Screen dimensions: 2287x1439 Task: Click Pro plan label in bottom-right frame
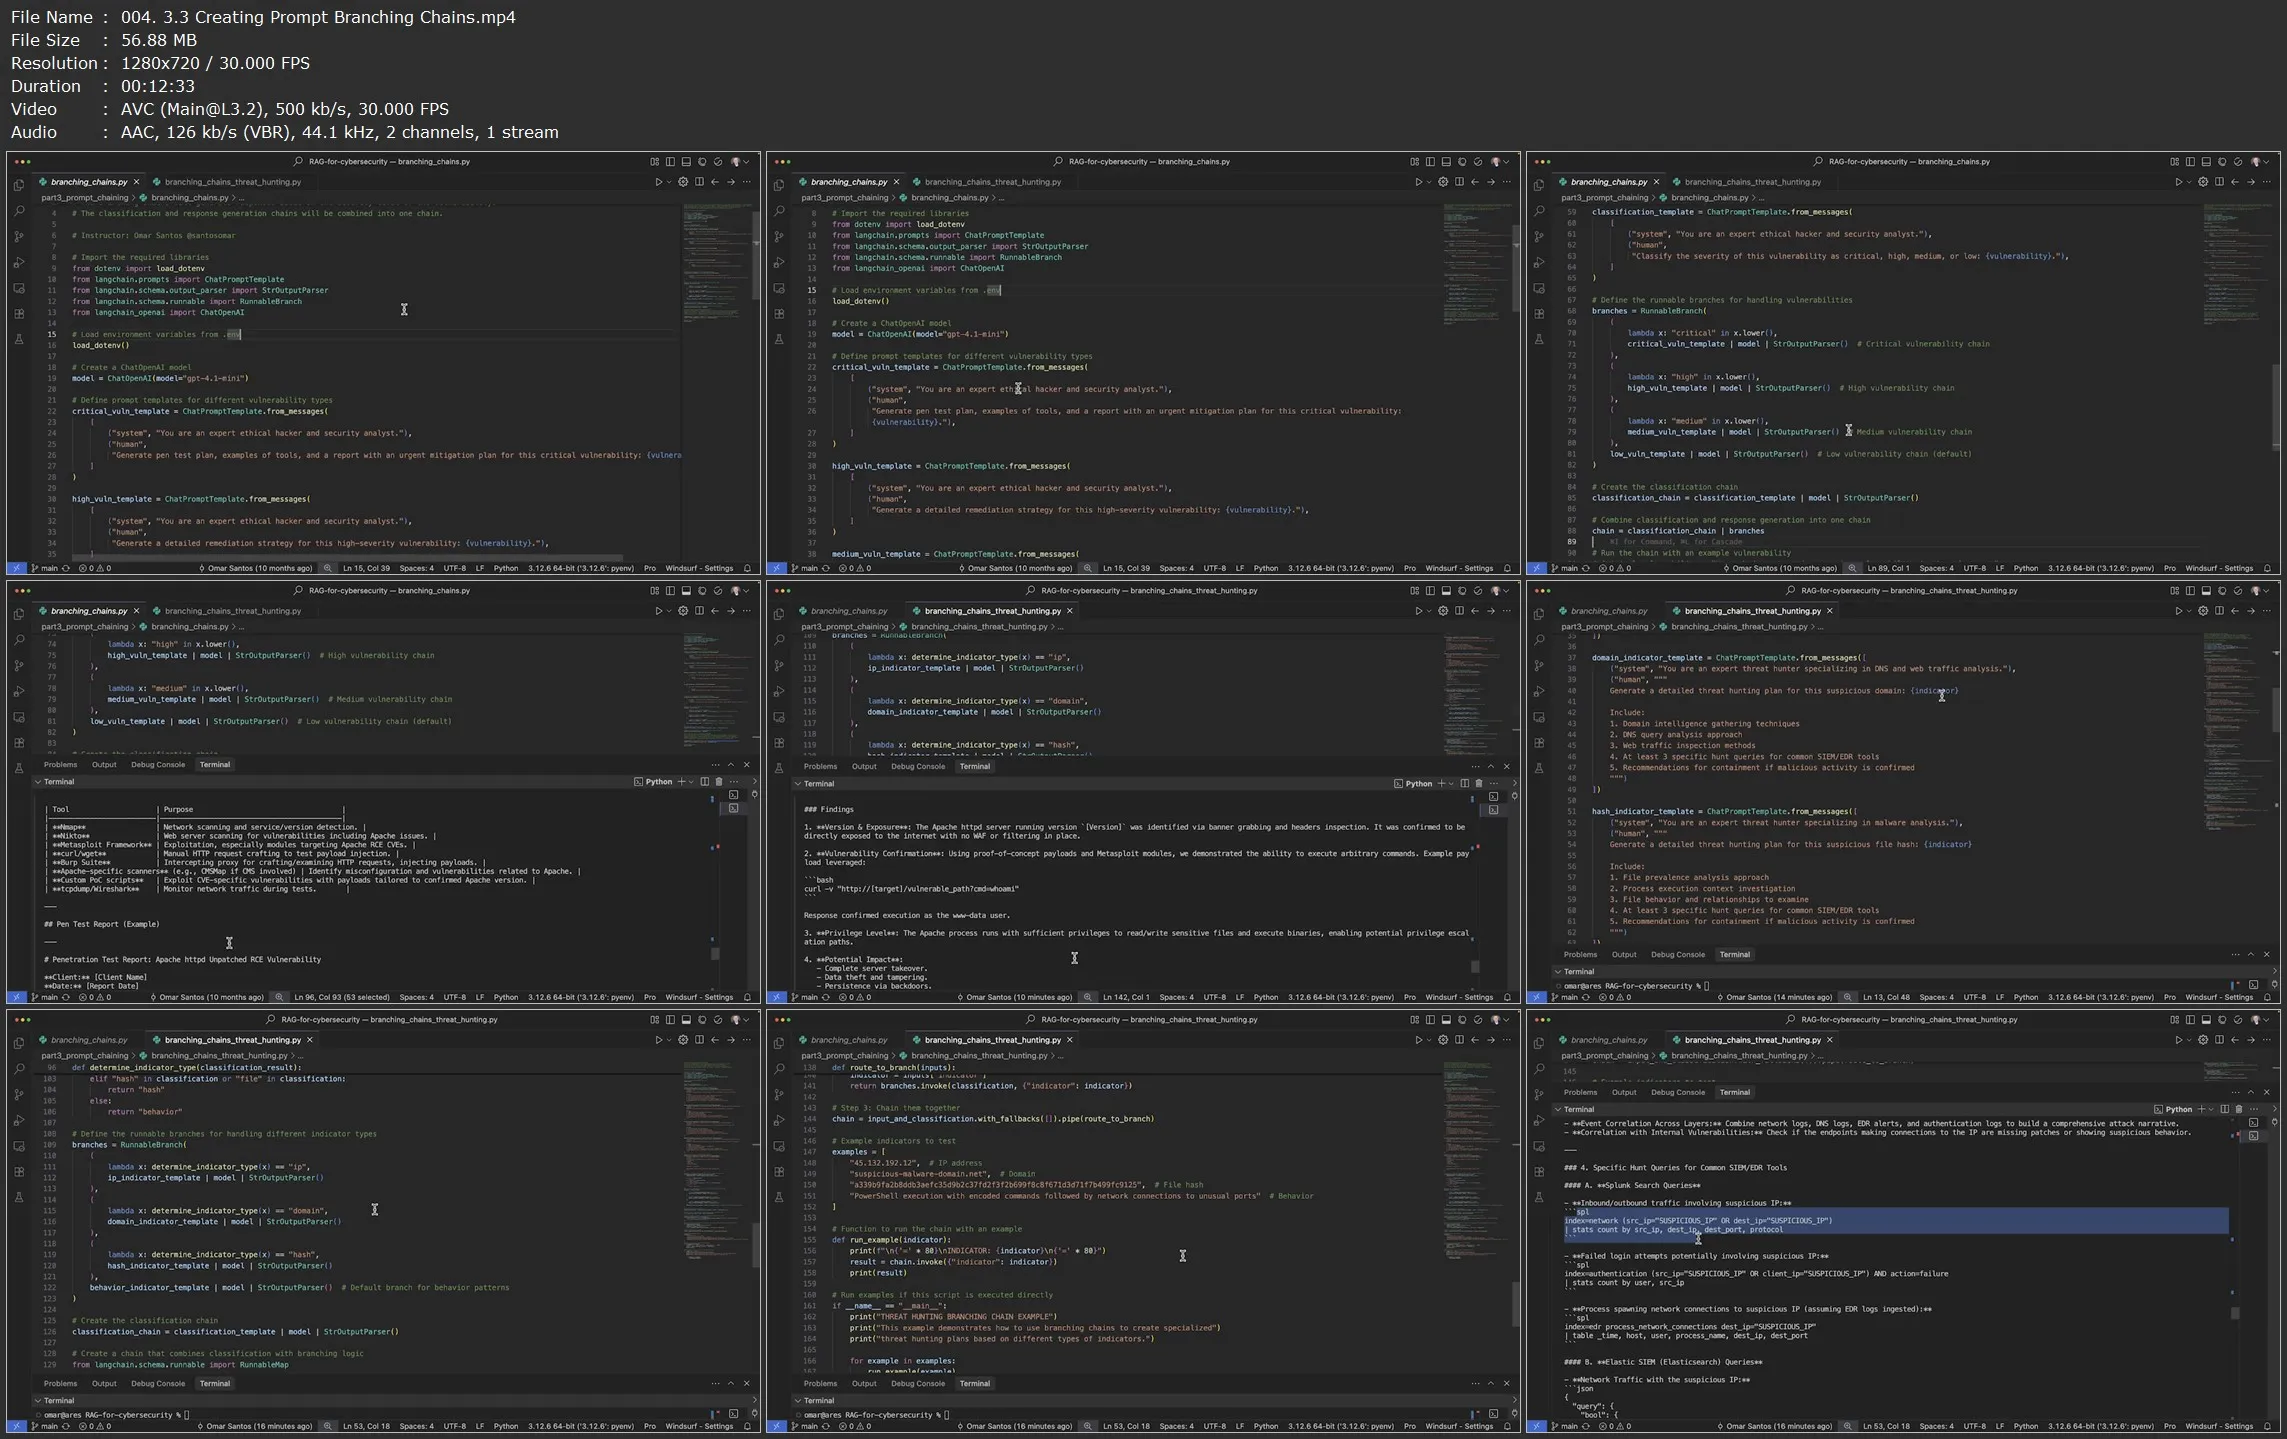tap(2170, 1426)
